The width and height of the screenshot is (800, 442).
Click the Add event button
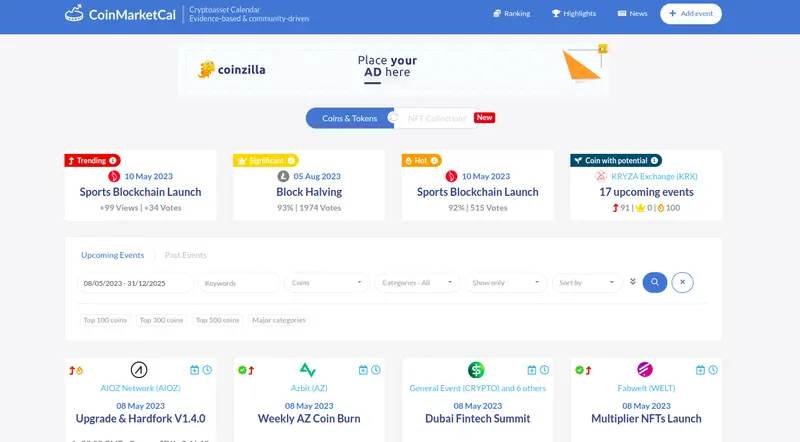click(x=691, y=14)
